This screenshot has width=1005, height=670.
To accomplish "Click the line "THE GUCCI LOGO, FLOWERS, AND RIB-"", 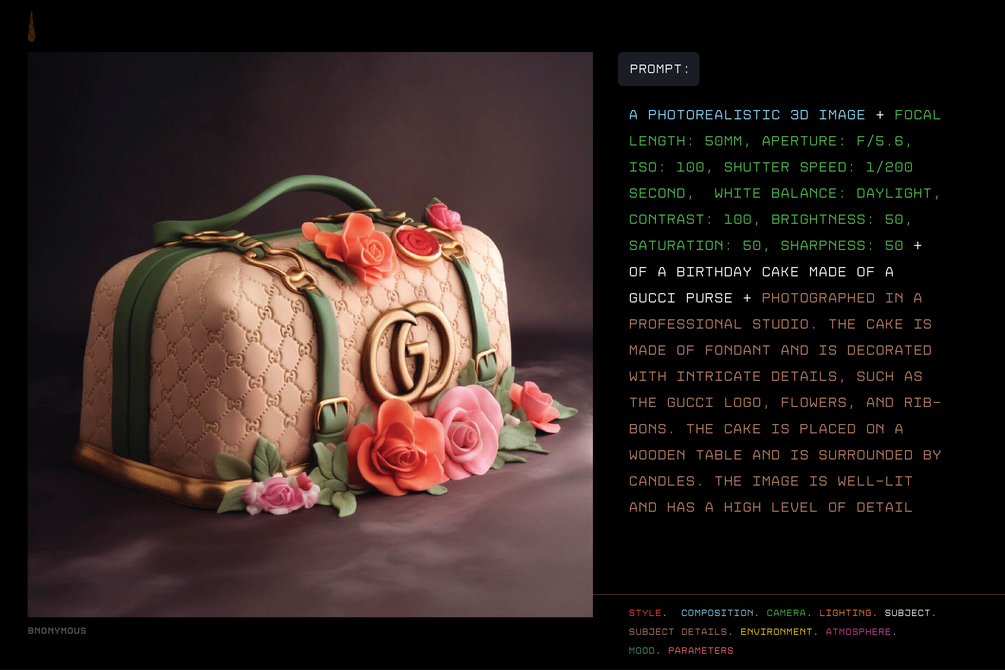I will click(x=785, y=403).
